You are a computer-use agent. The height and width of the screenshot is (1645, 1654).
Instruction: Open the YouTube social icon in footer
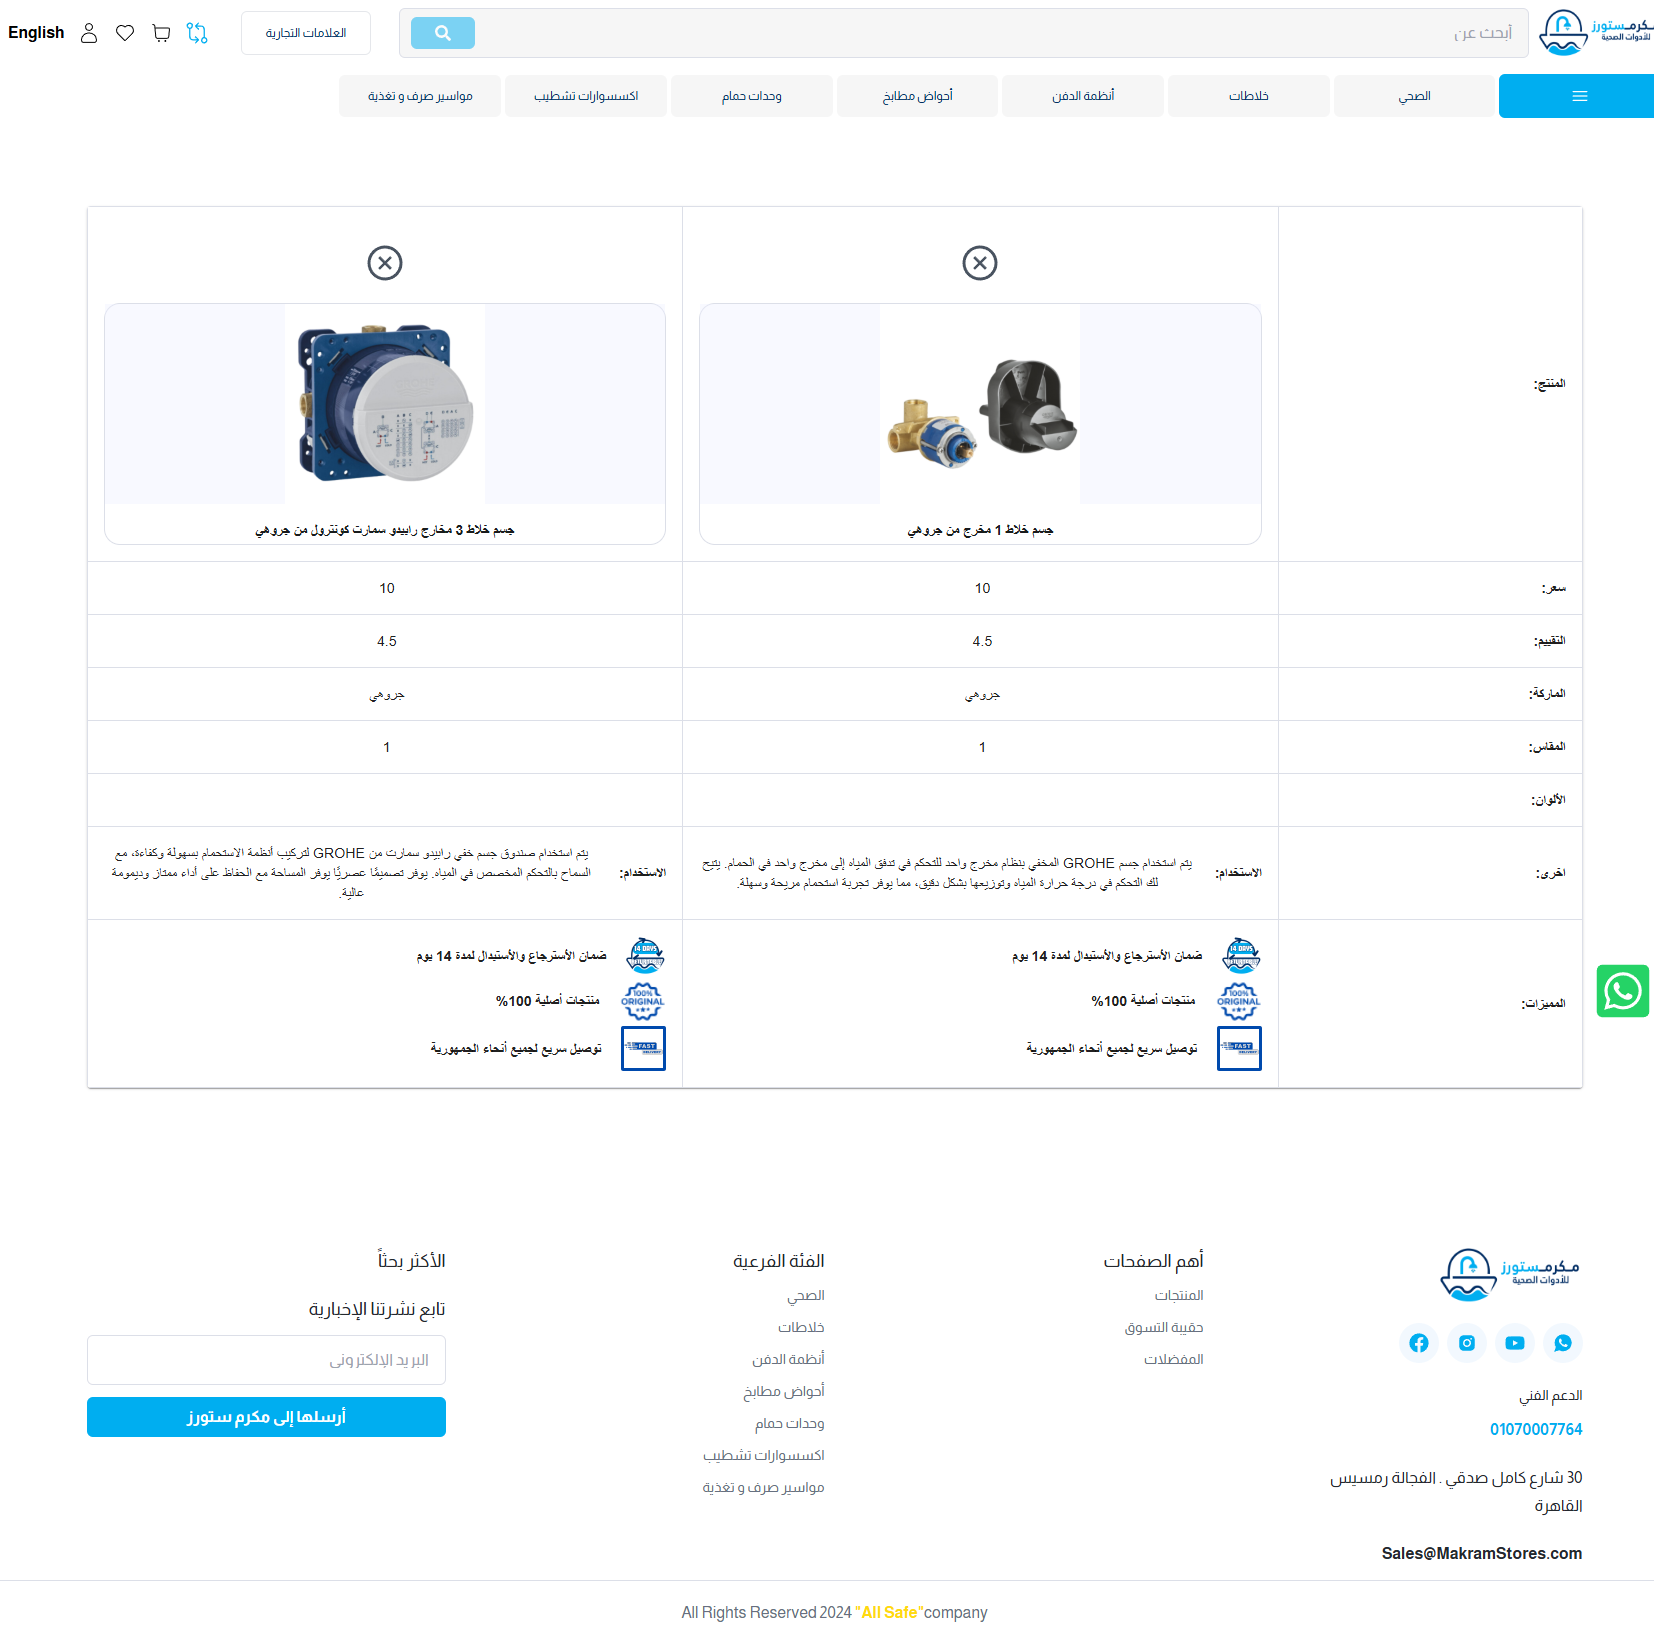[x=1514, y=1343]
